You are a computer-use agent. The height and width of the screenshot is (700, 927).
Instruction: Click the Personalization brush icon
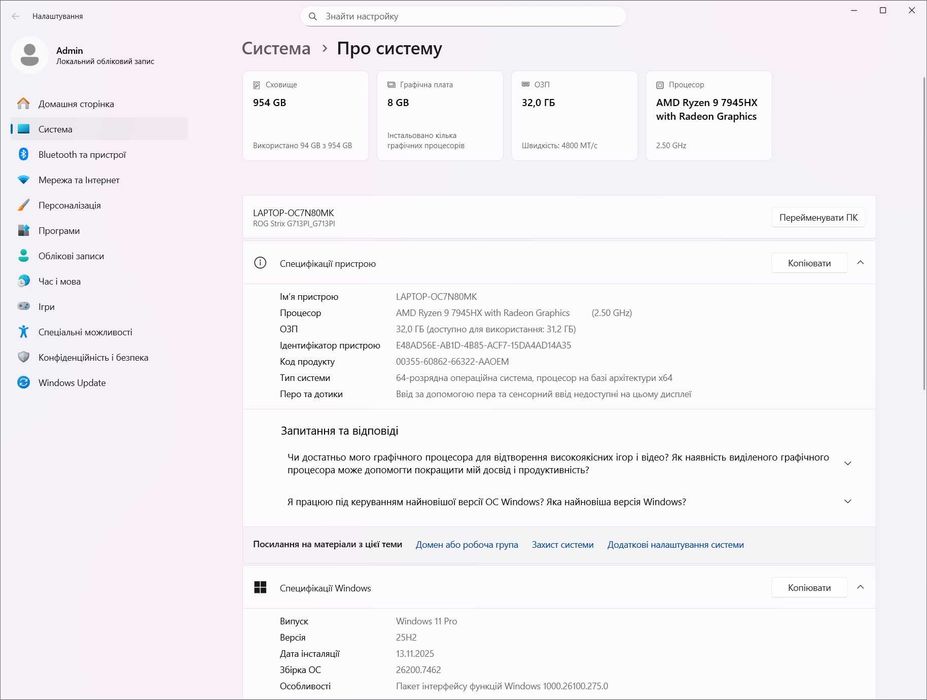[23, 205]
